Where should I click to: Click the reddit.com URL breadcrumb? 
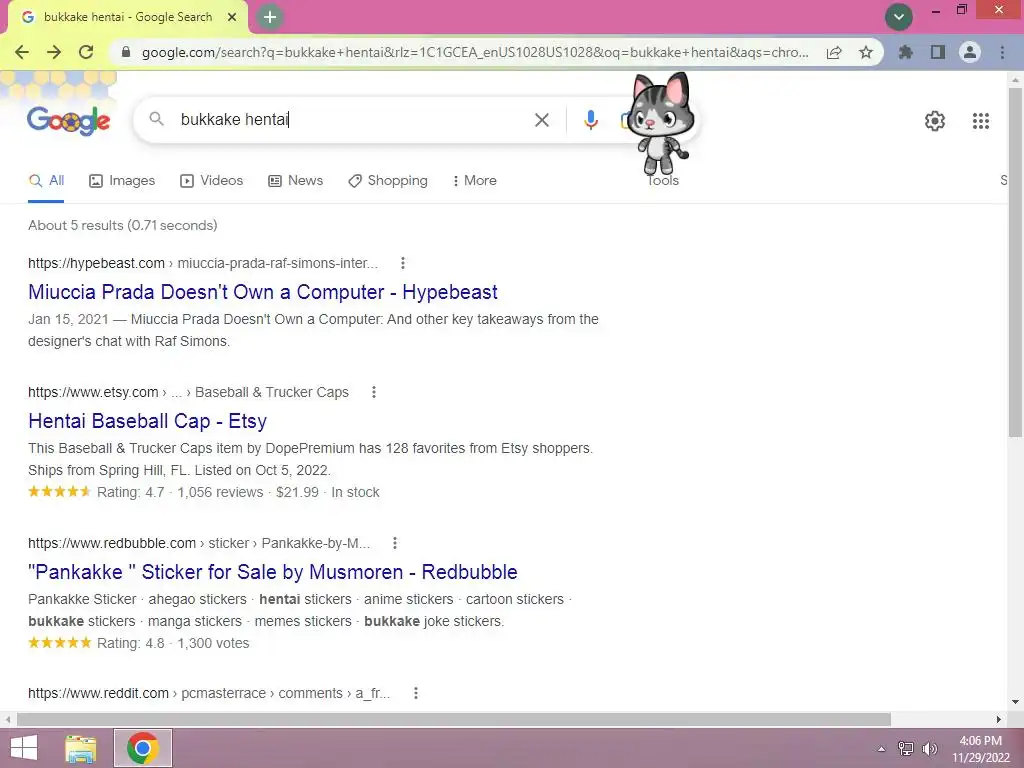point(209,694)
